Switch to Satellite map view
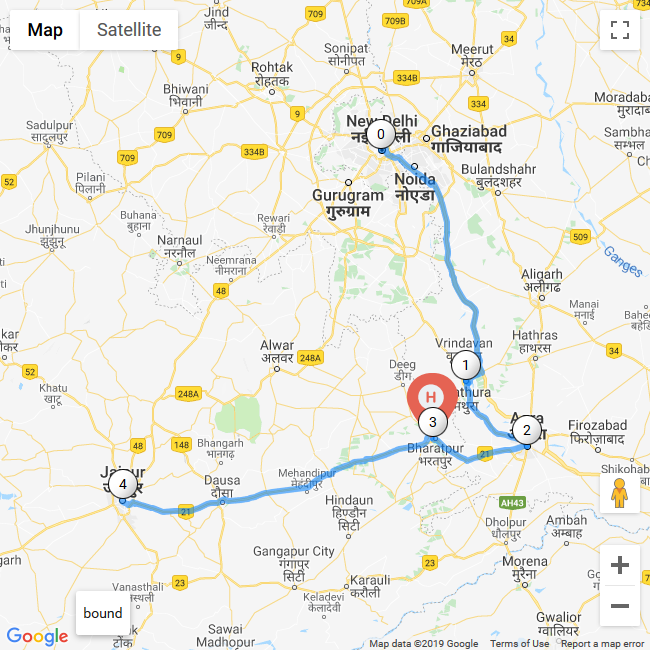Viewport: 650px width, 650px height. (x=129, y=30)
